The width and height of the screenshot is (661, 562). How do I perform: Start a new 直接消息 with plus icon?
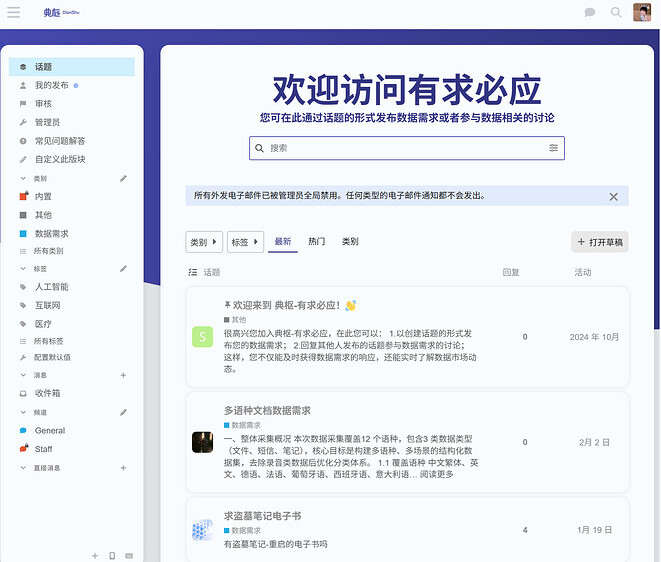coord(124,468)
